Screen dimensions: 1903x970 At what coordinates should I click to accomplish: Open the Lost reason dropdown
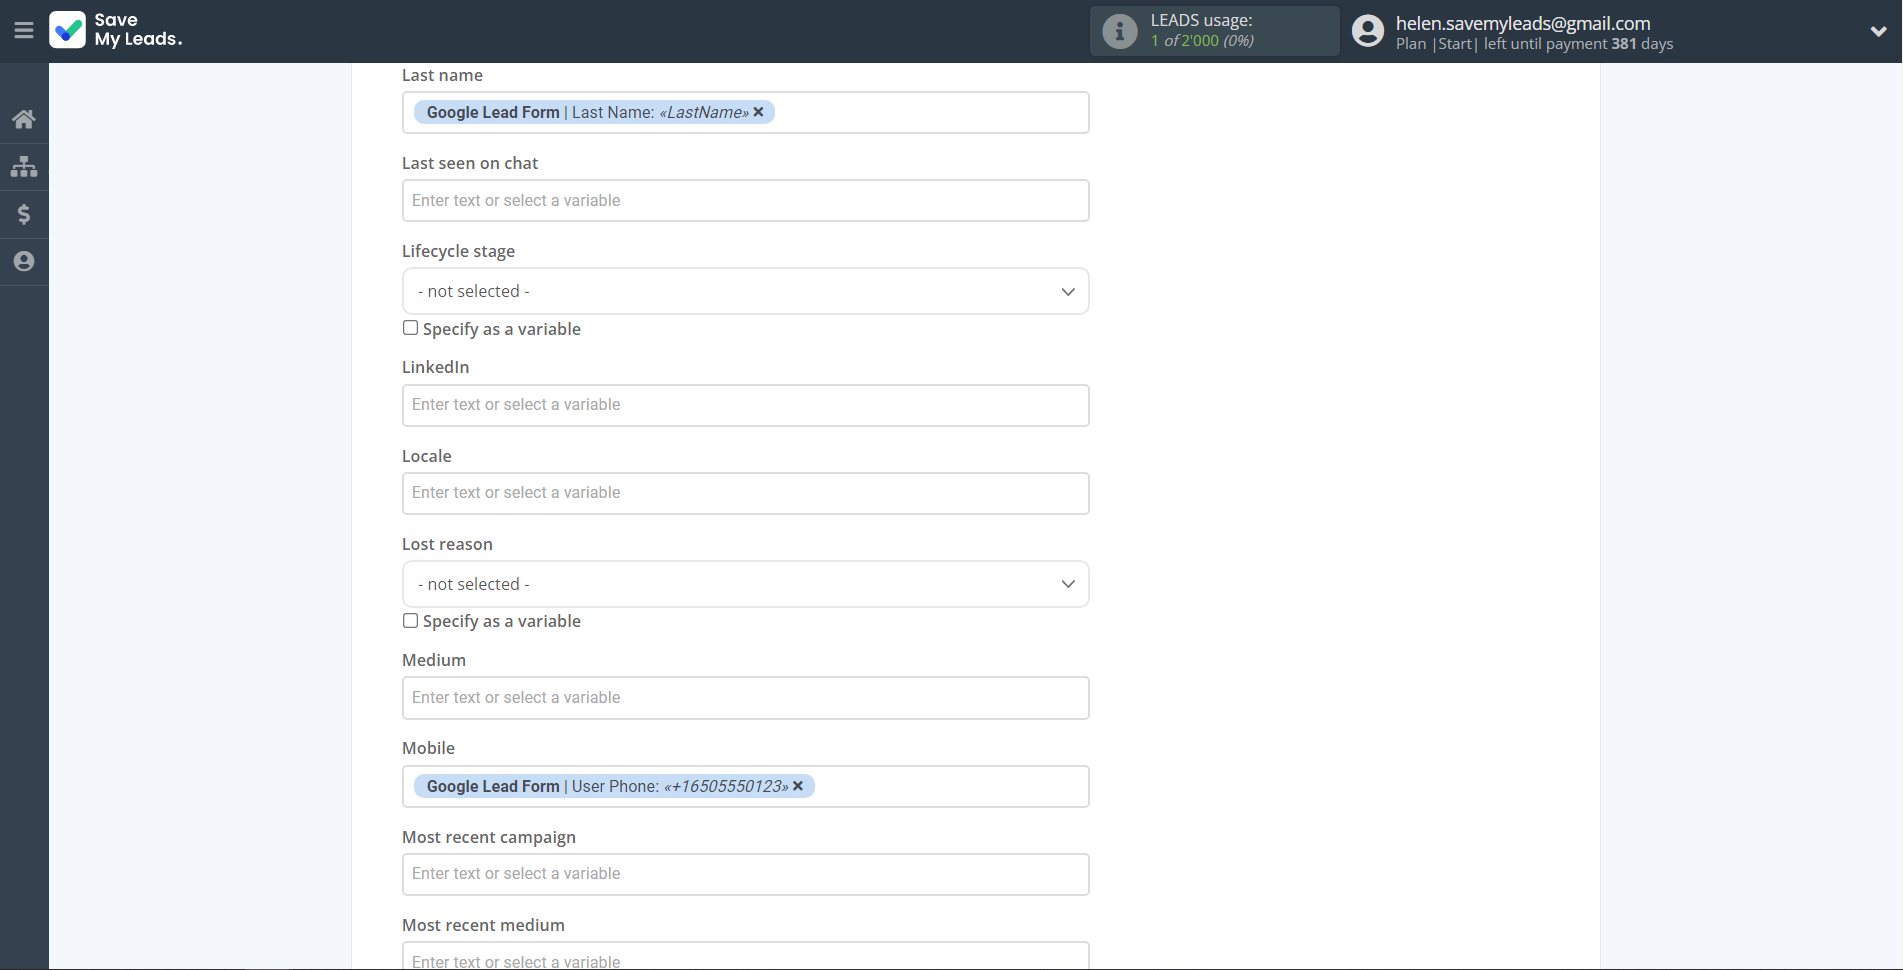coord(746,584)
